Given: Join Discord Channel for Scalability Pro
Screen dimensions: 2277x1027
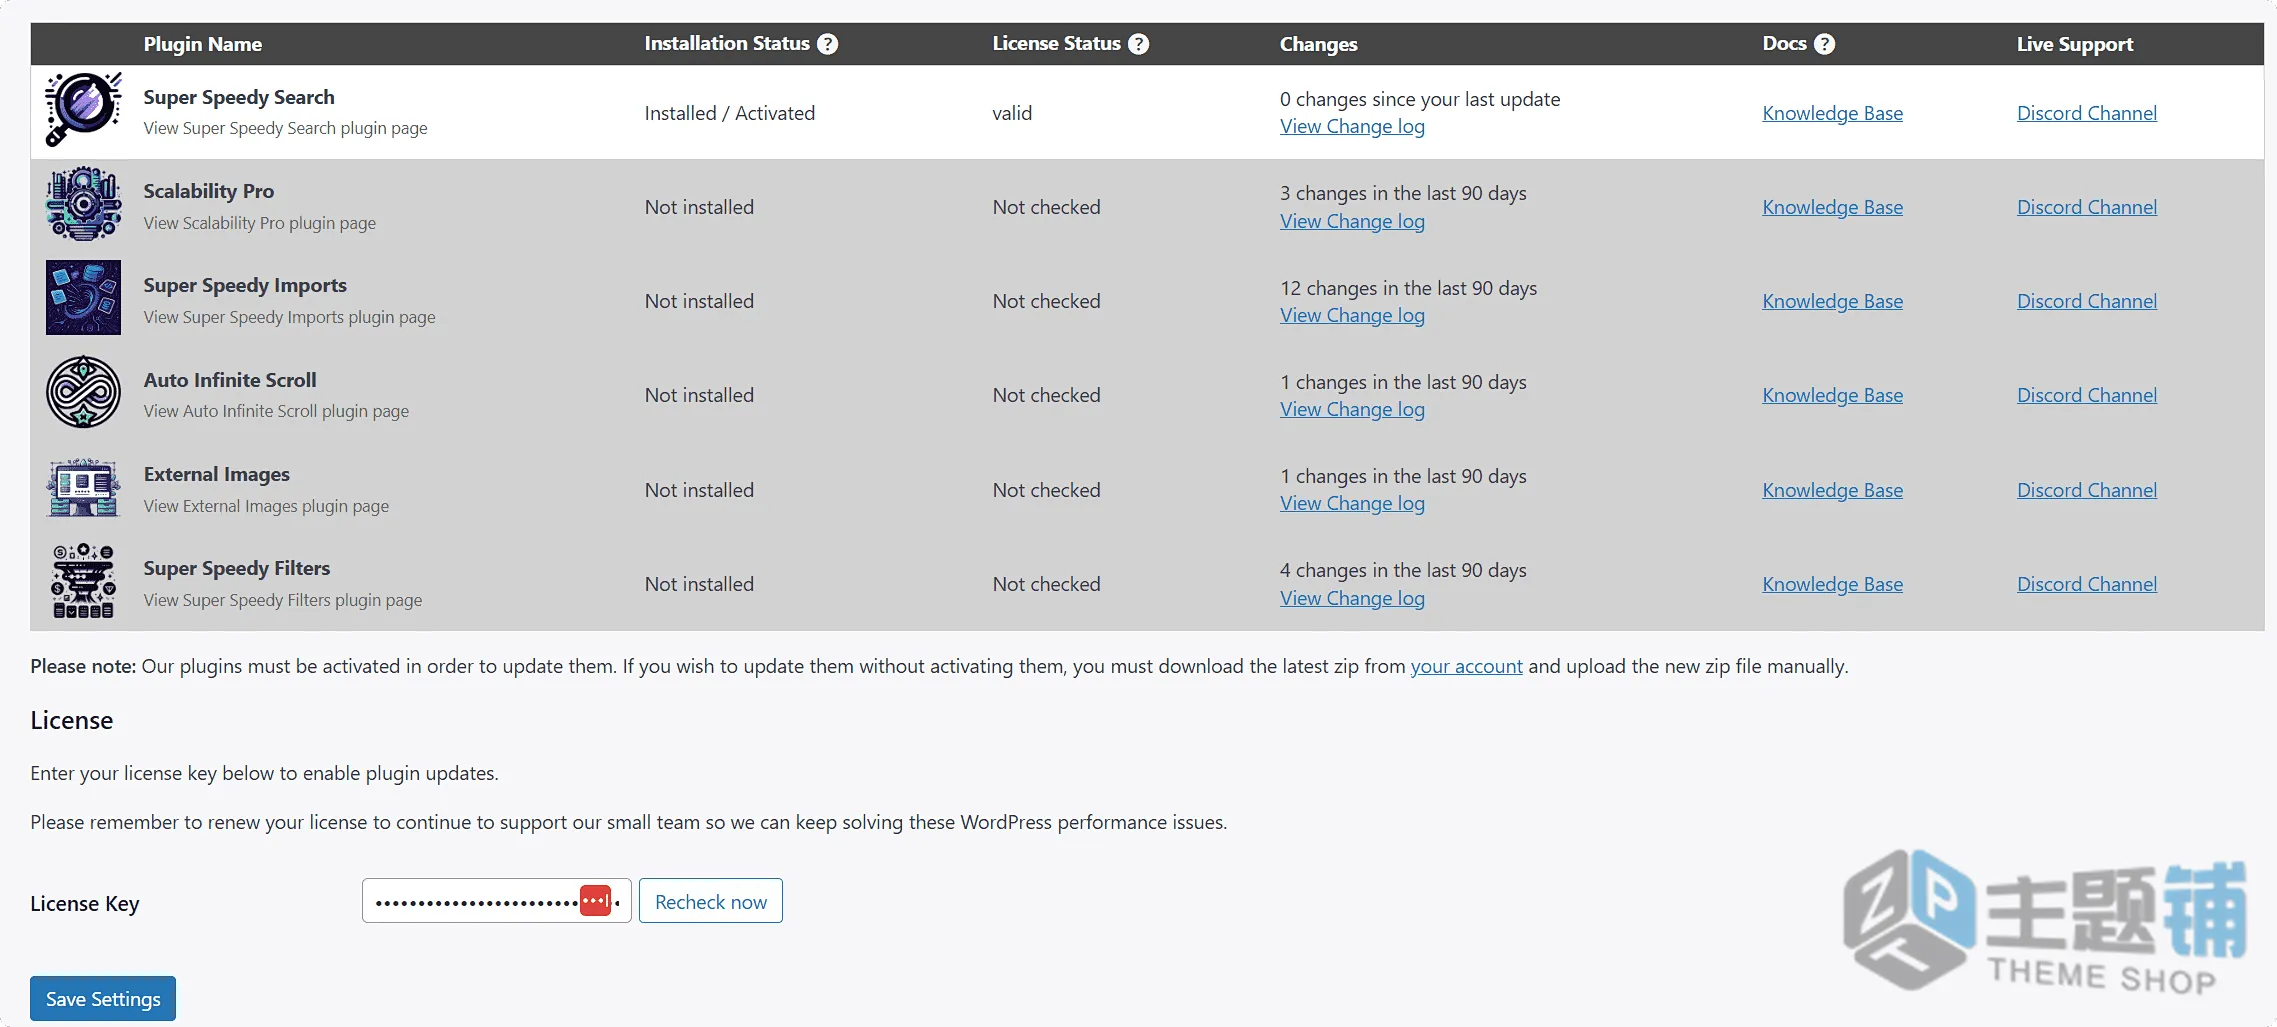Looking at the screenshot, I should coord(2087,207).
